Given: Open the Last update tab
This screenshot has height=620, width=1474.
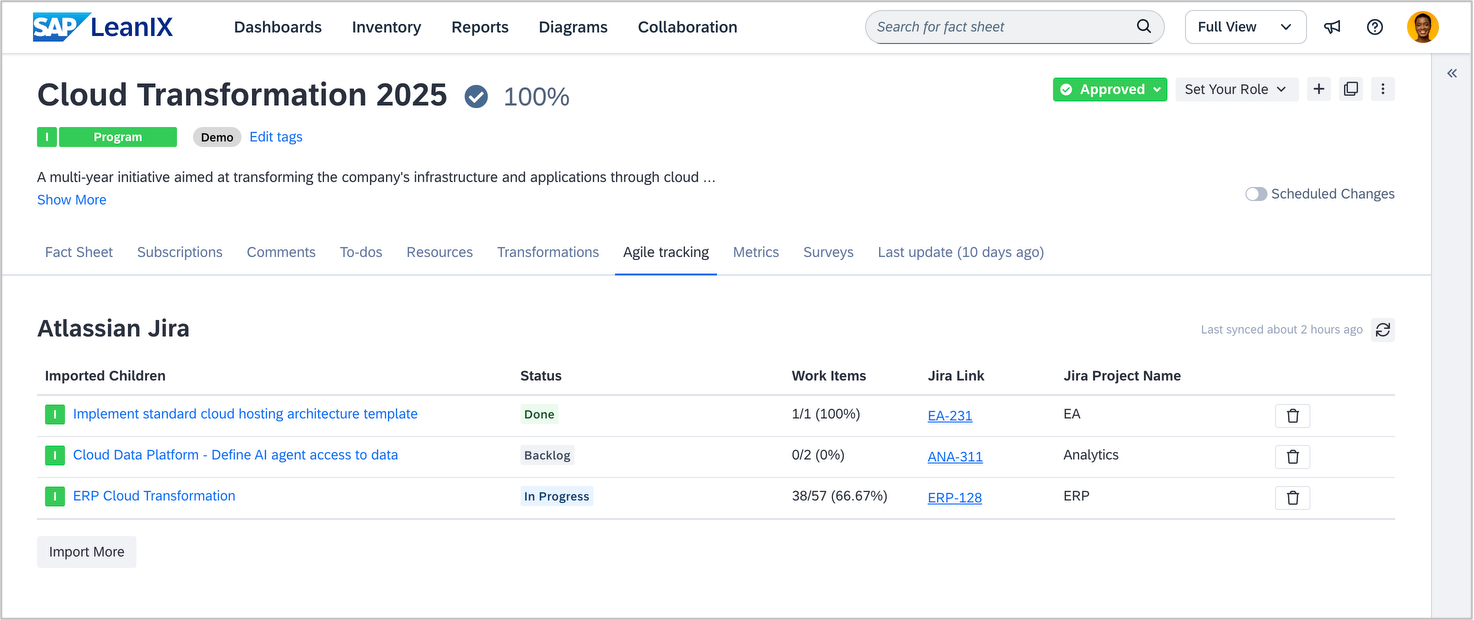Looking at the screenshot, I should (961, 252).
